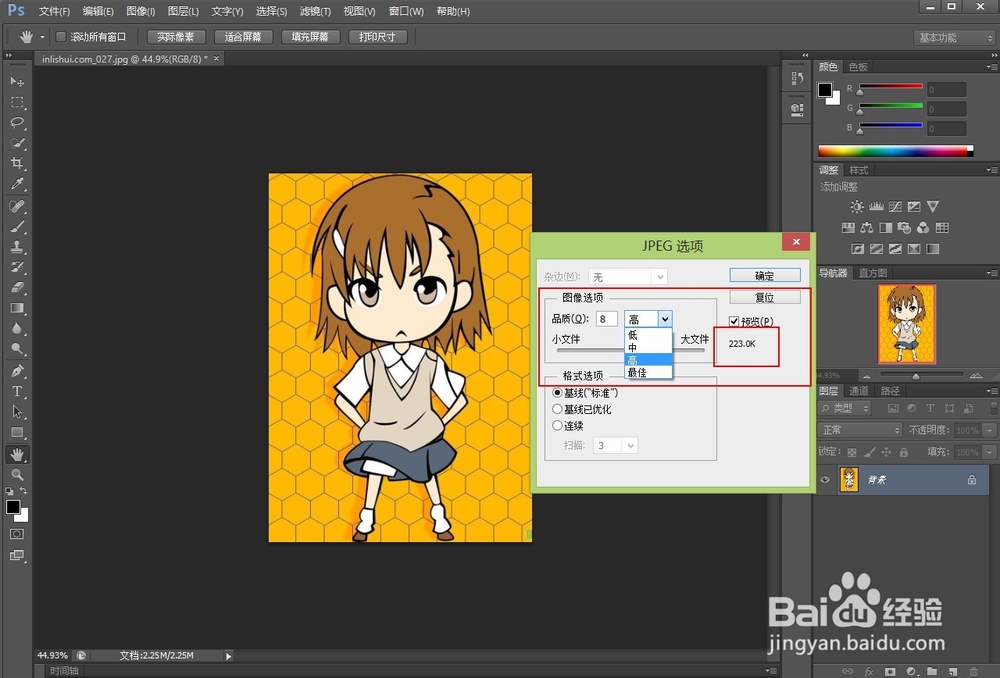
Task: Click the lock position icon in Layers panel
Action: 886,452
